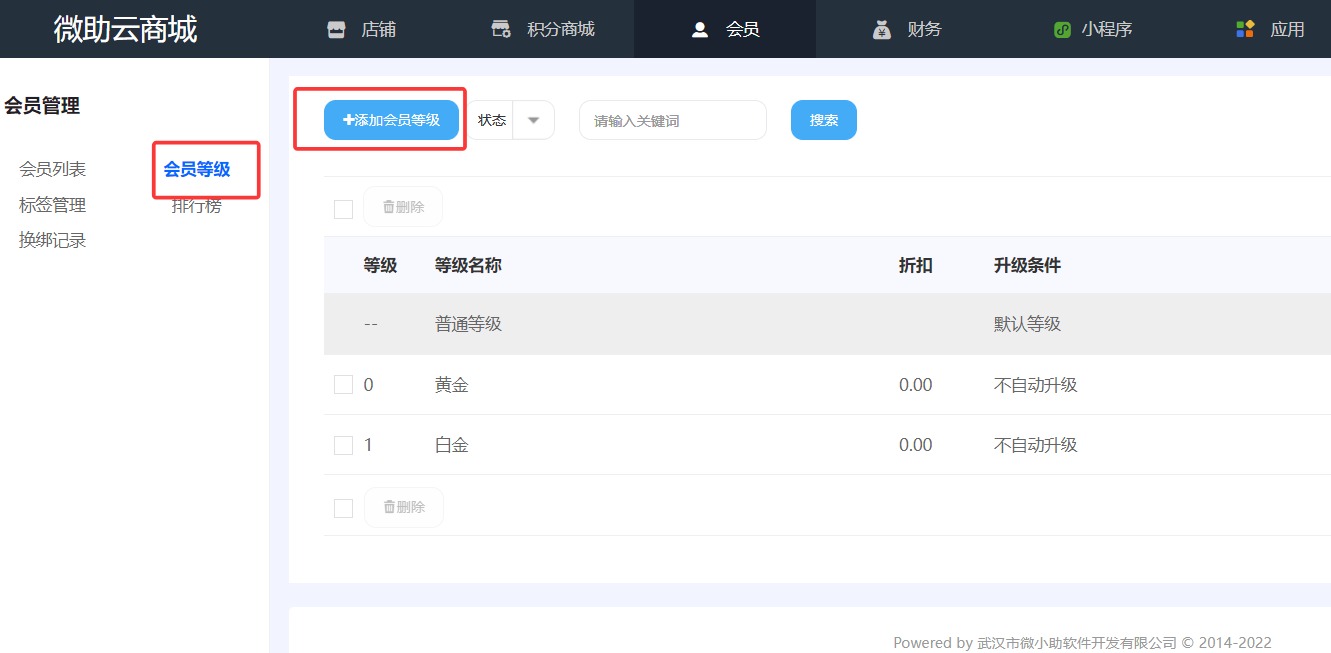Expand the dropdown arrow beside 状态
The width and height of the screenshot is (1331, 653).
(534, 119)
